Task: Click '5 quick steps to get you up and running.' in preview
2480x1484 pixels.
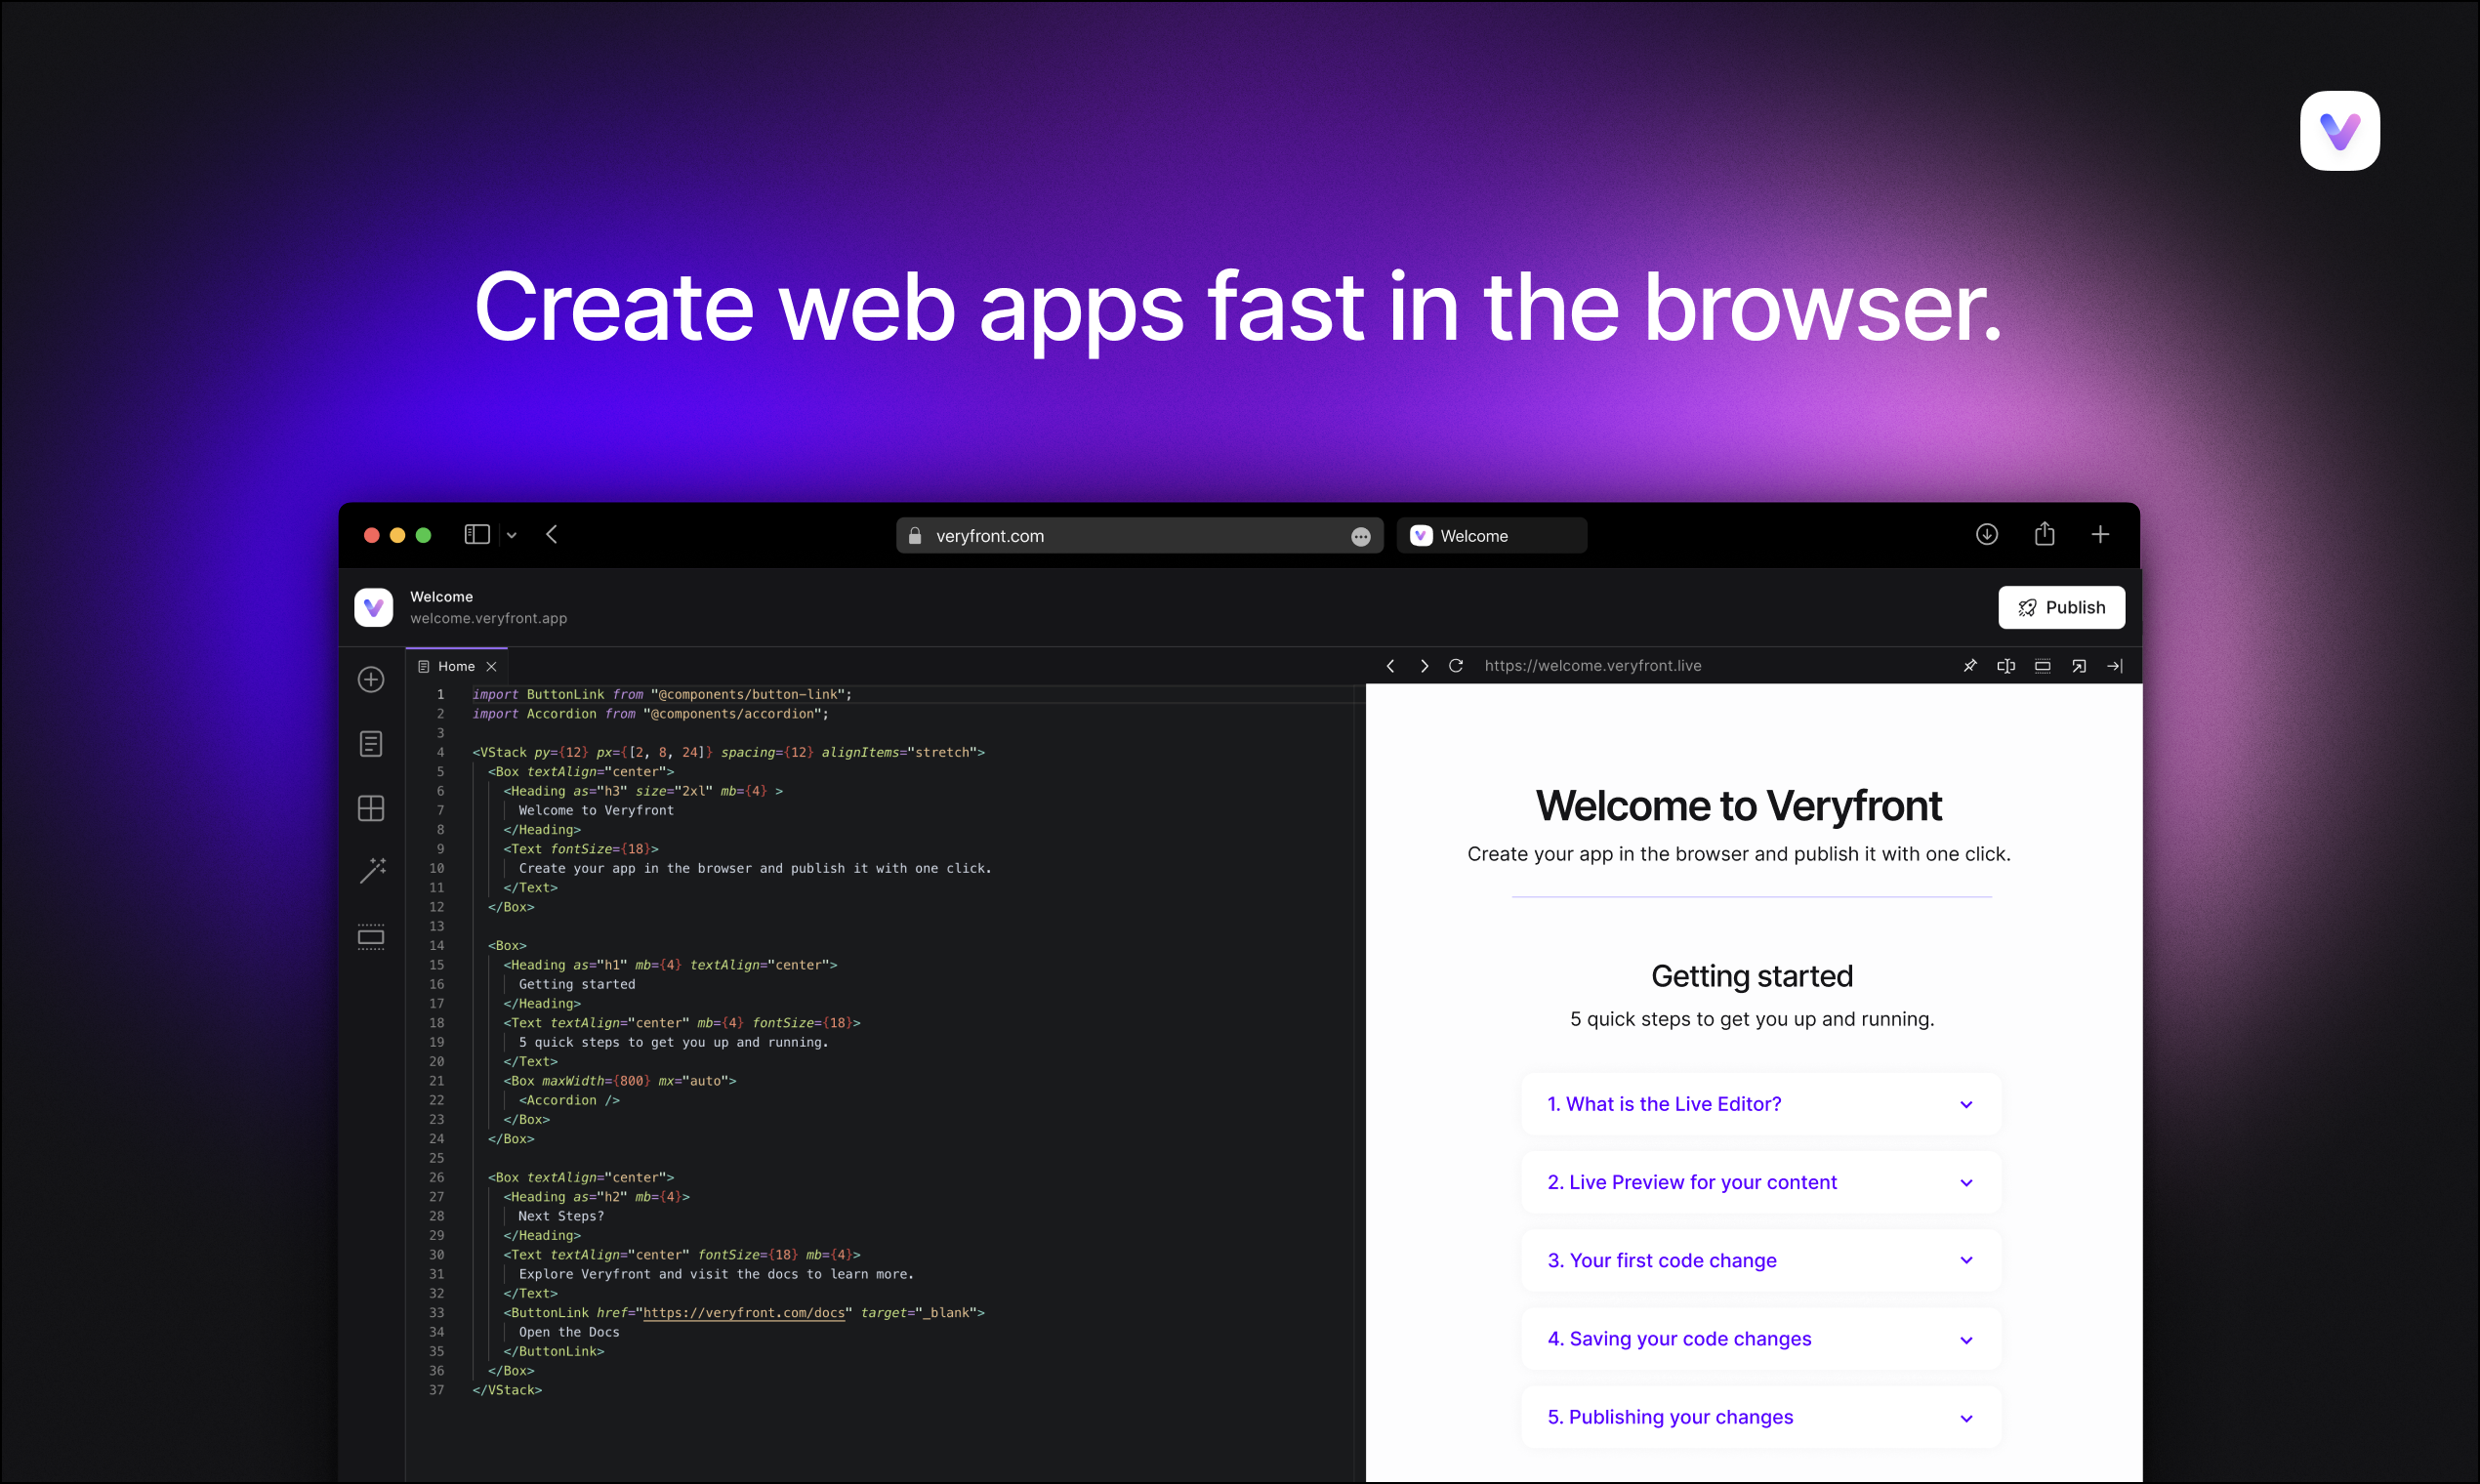Action: [x=1751, y=1019]
